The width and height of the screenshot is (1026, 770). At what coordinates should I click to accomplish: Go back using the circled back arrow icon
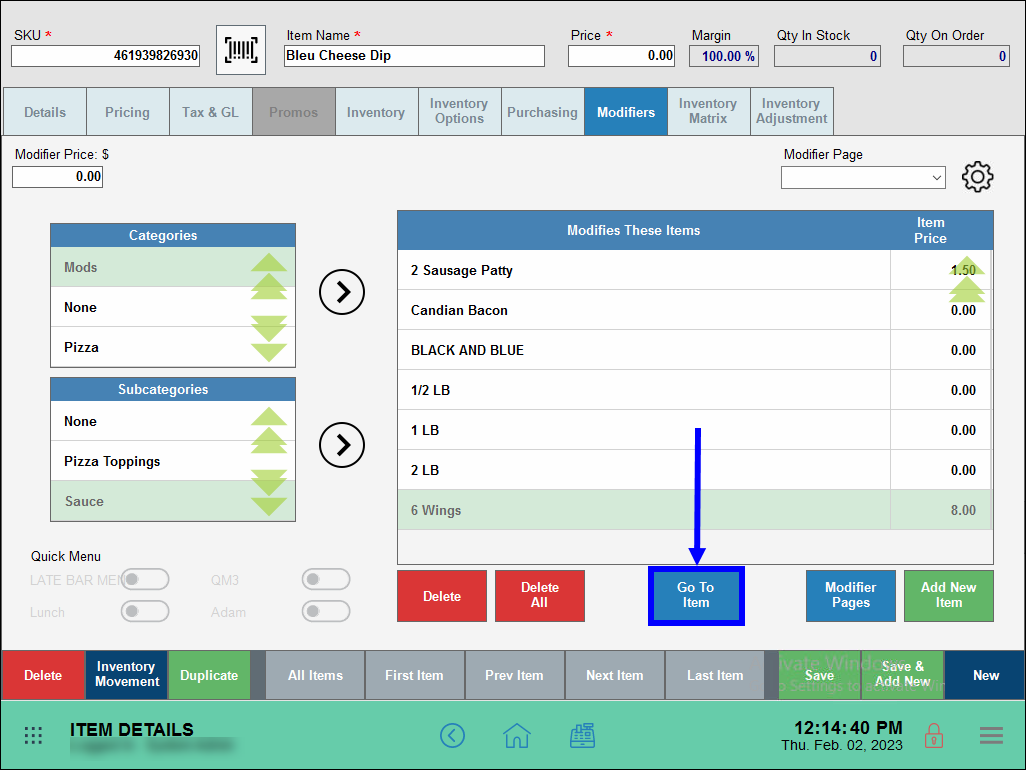click(x=452, y=735)
